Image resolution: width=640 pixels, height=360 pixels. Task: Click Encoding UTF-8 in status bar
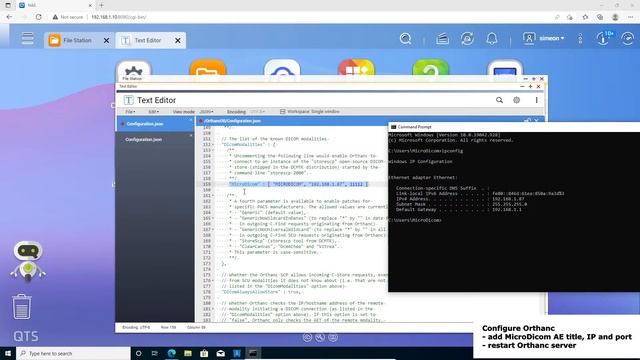click(x=136, y=327)
